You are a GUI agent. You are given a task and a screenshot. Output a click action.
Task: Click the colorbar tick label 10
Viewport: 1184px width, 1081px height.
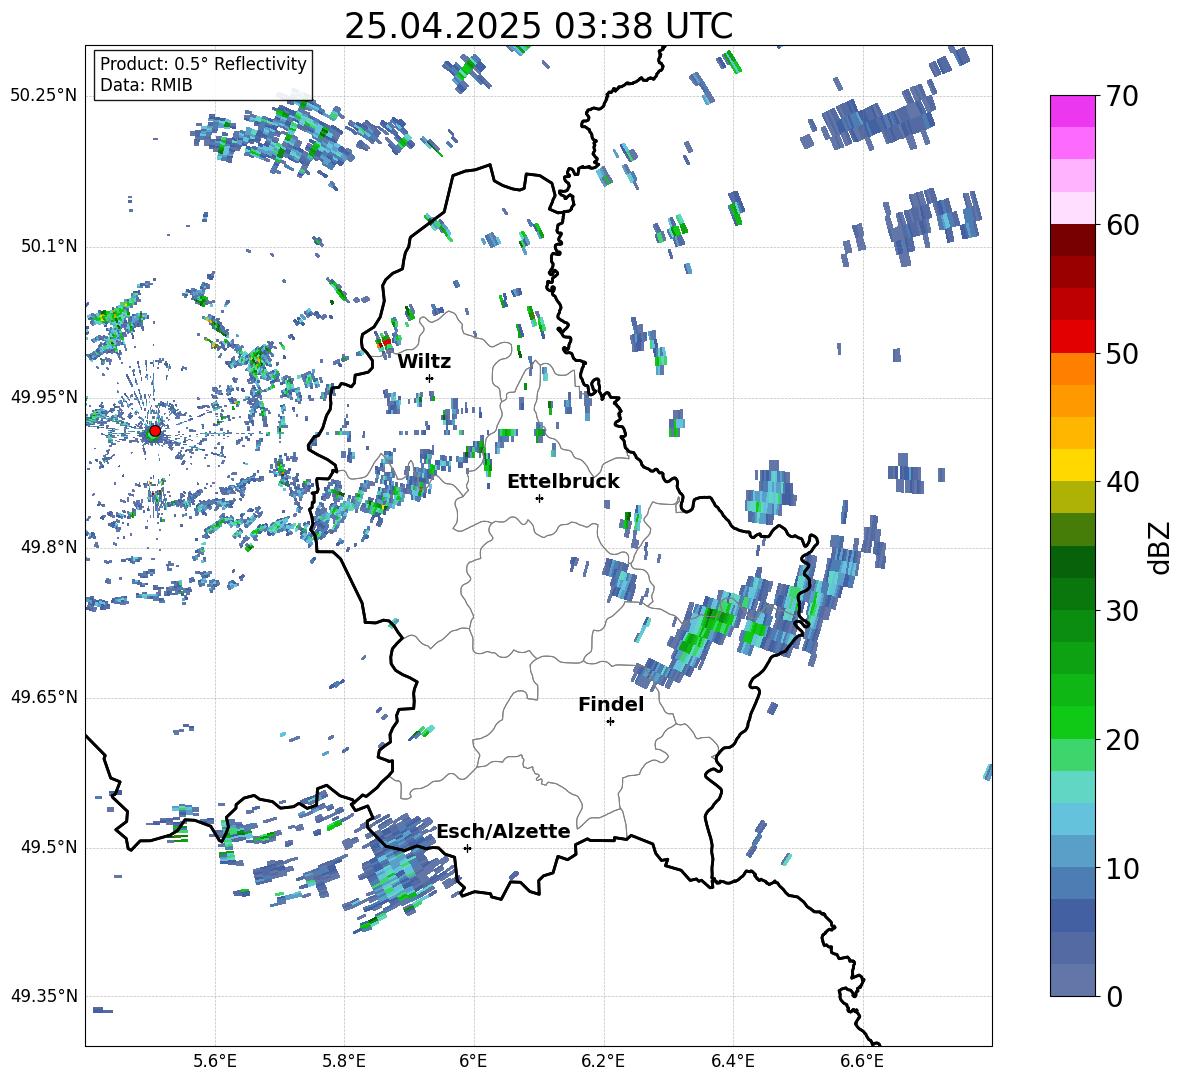(1121, 868)
